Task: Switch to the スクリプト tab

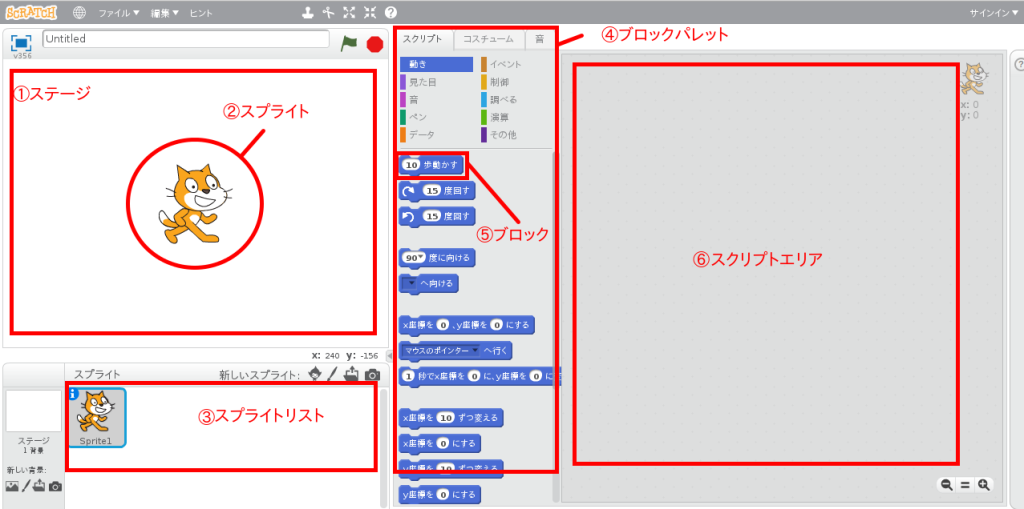Action: click(x=423, y=39)
